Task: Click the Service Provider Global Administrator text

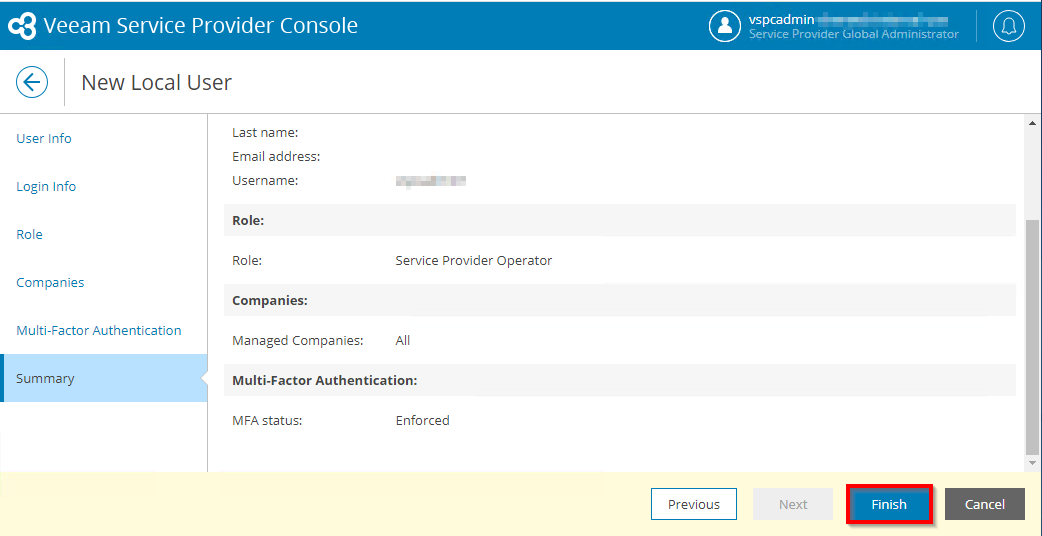Action: [854, 34]
